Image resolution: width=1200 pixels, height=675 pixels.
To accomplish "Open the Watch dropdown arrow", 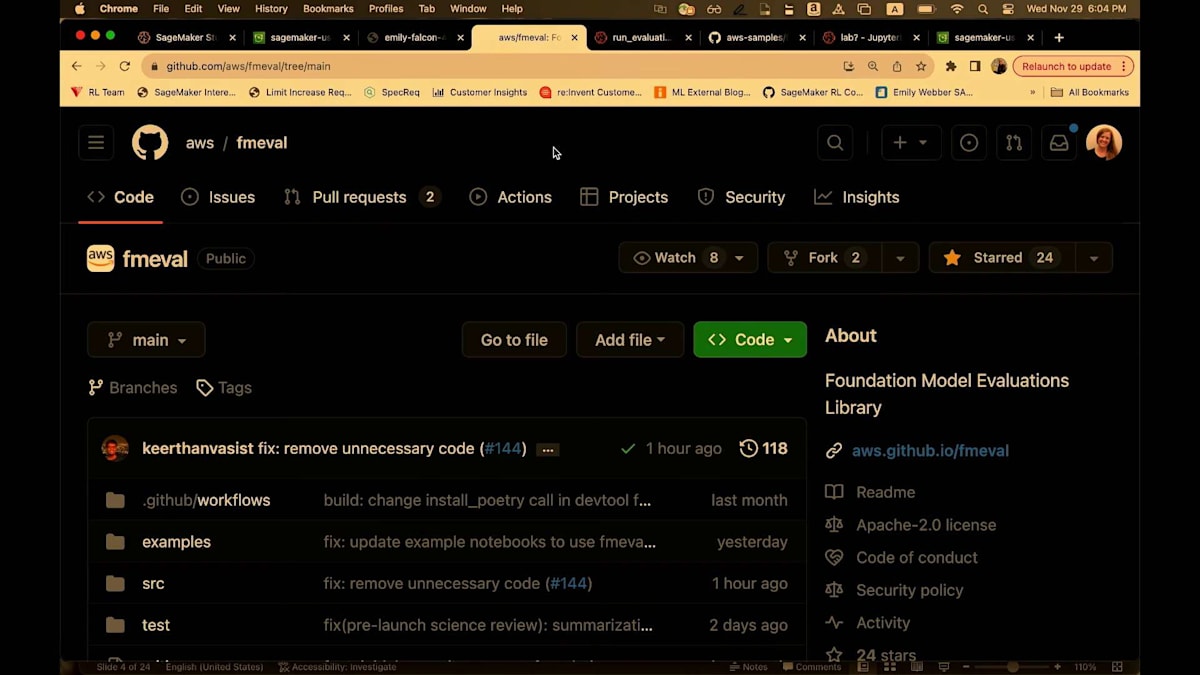I will click(x=739, y=258).
